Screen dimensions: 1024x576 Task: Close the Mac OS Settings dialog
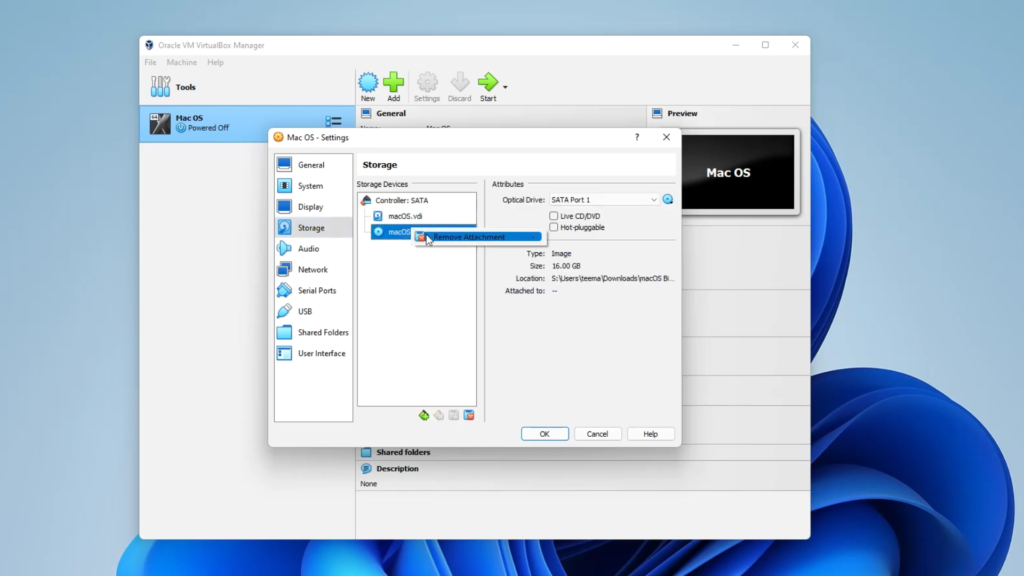[x=666, y=137]
